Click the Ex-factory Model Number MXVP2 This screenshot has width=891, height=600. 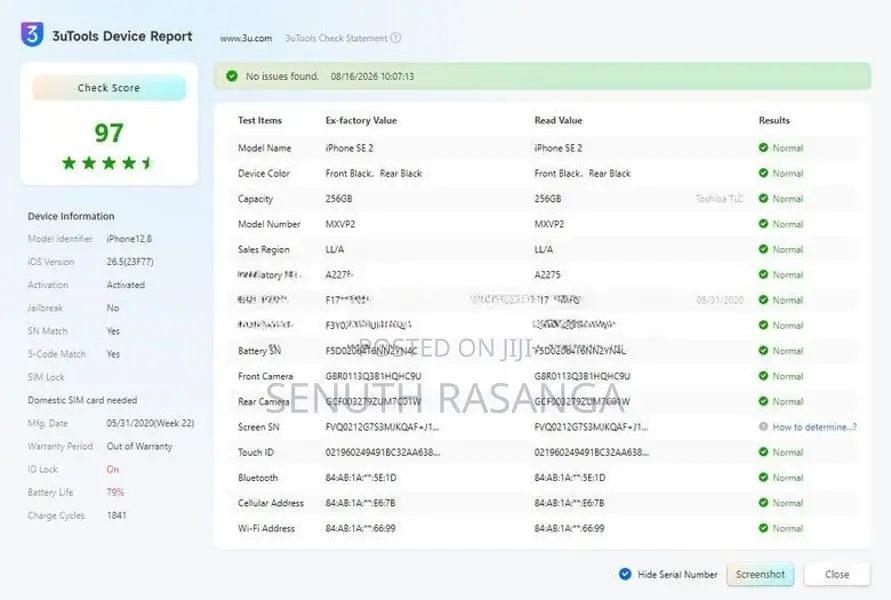click(x=340, y=224)
